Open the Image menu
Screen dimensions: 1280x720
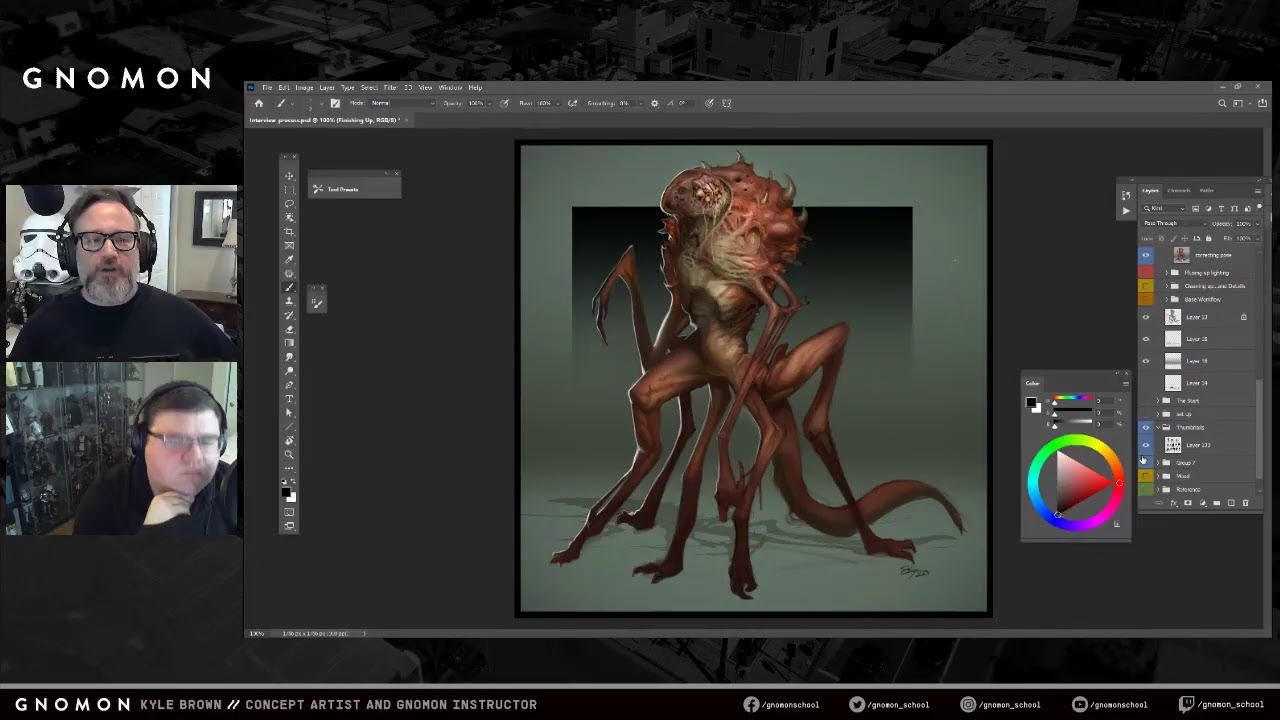[x=304, y=88]
